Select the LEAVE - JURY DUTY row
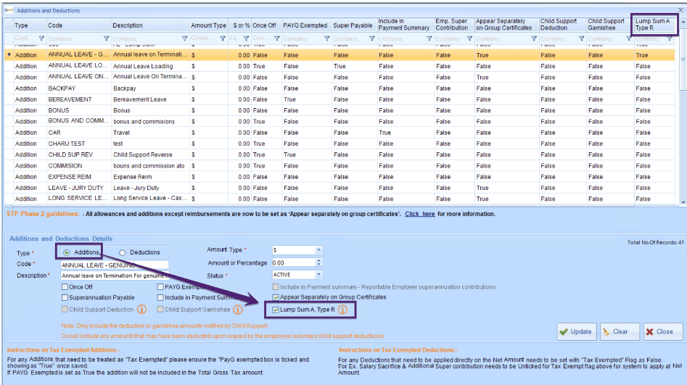Viewport: 687px width, 385px height. [340, 188]
